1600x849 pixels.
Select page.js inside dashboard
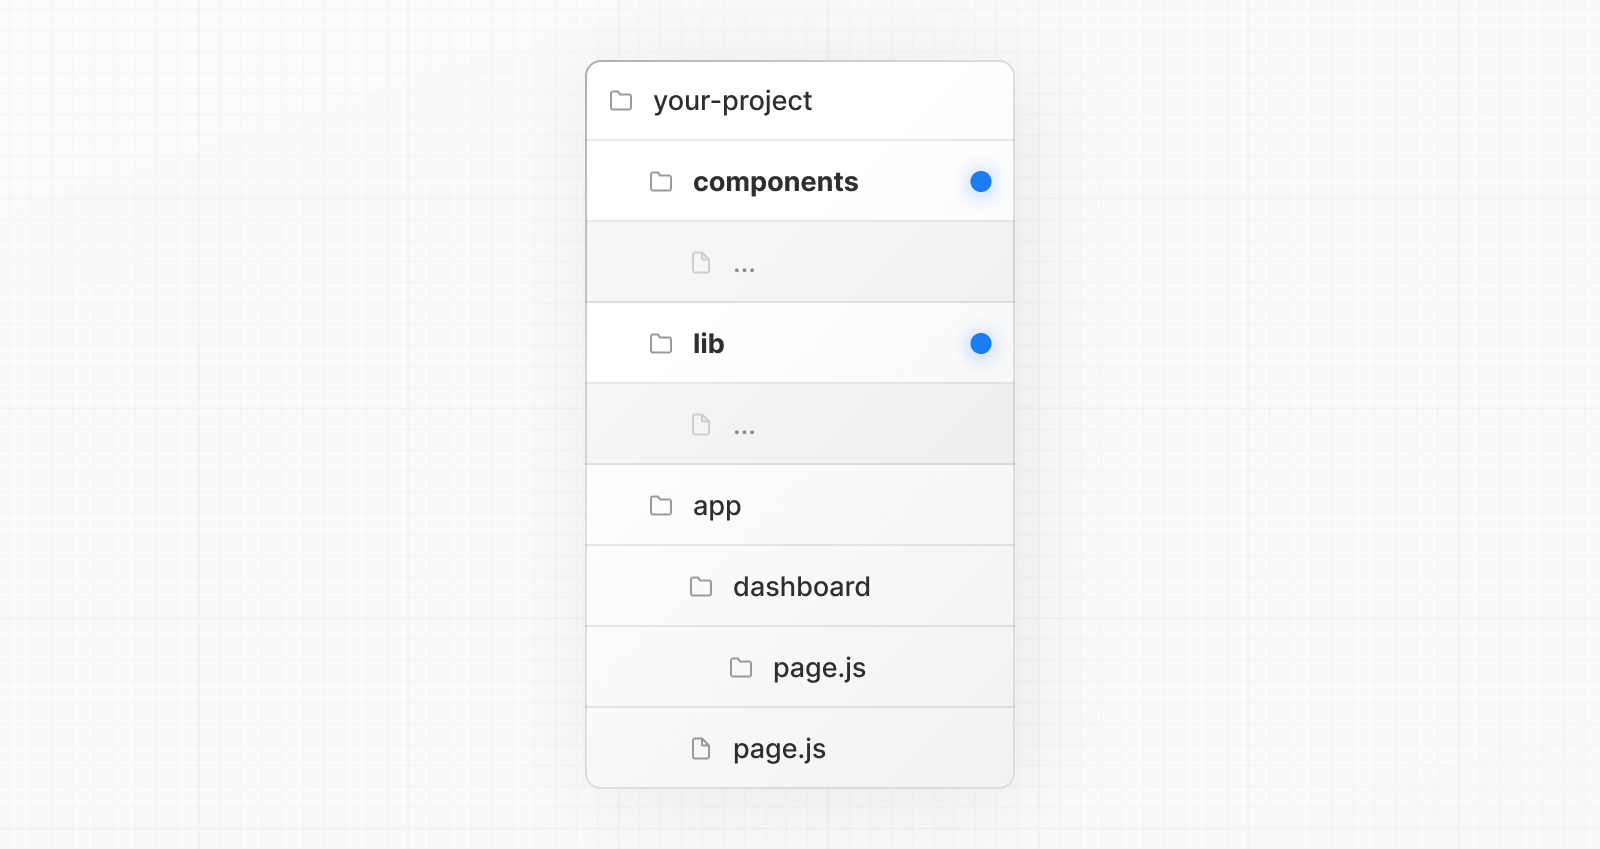pos(819,668)
